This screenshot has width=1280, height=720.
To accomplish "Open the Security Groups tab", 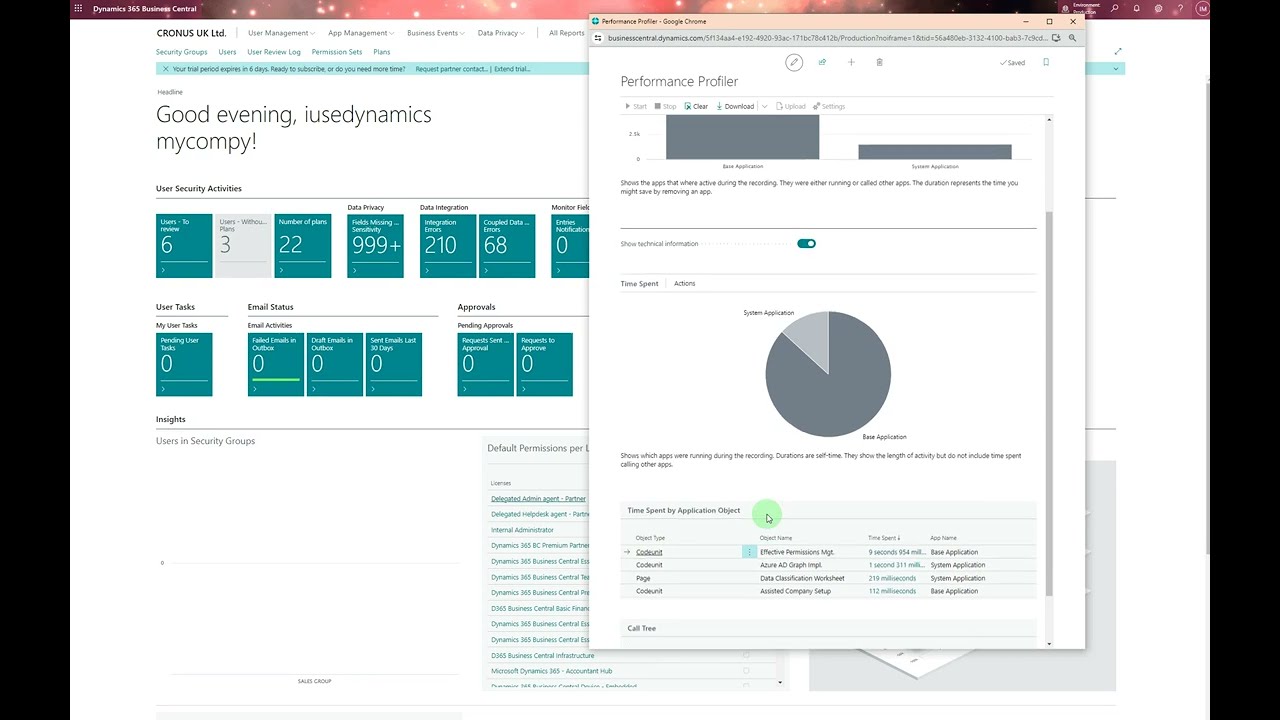I will (x=181, y=52).
